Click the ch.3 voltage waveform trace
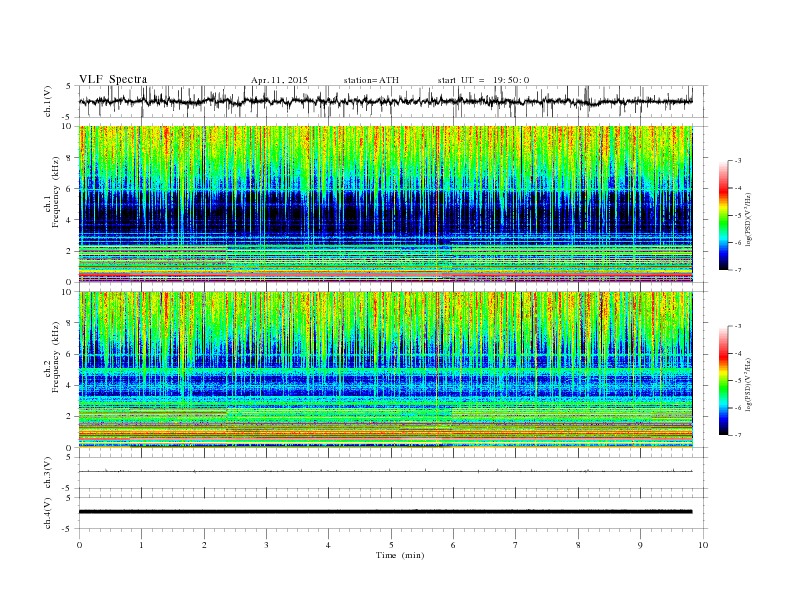 click(385, 471)
